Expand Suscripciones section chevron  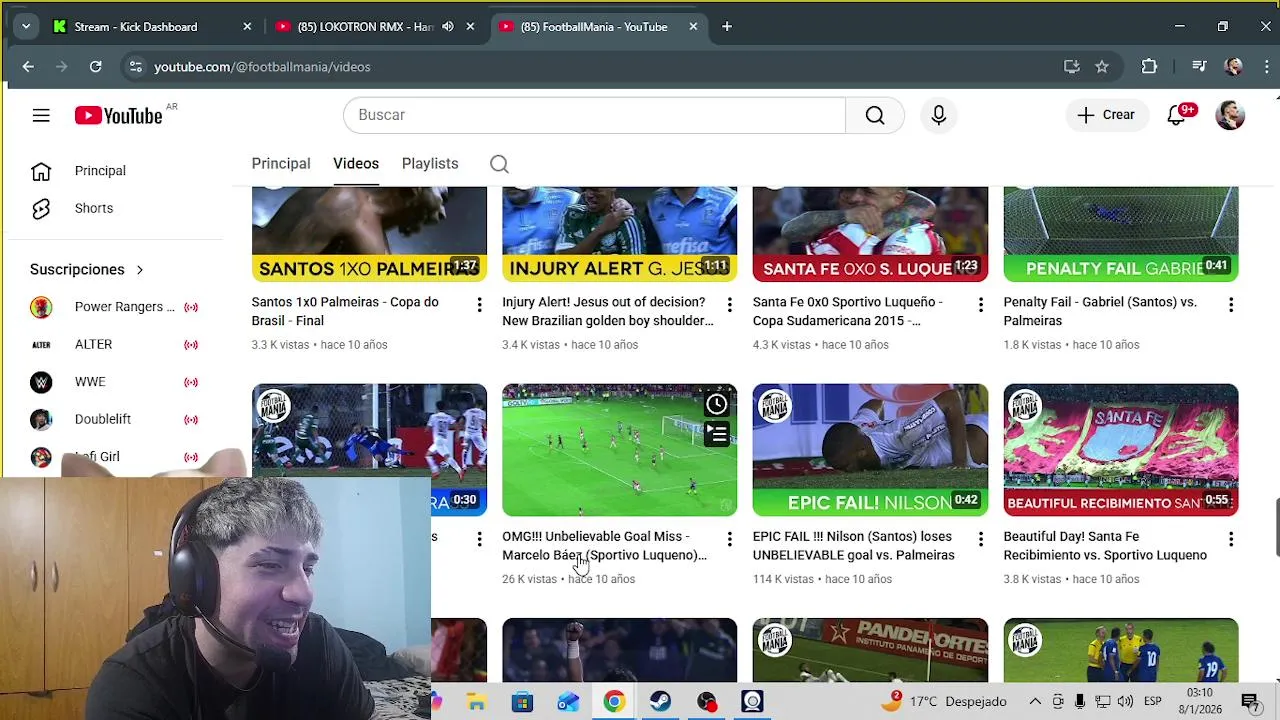(x=140, y=270)
